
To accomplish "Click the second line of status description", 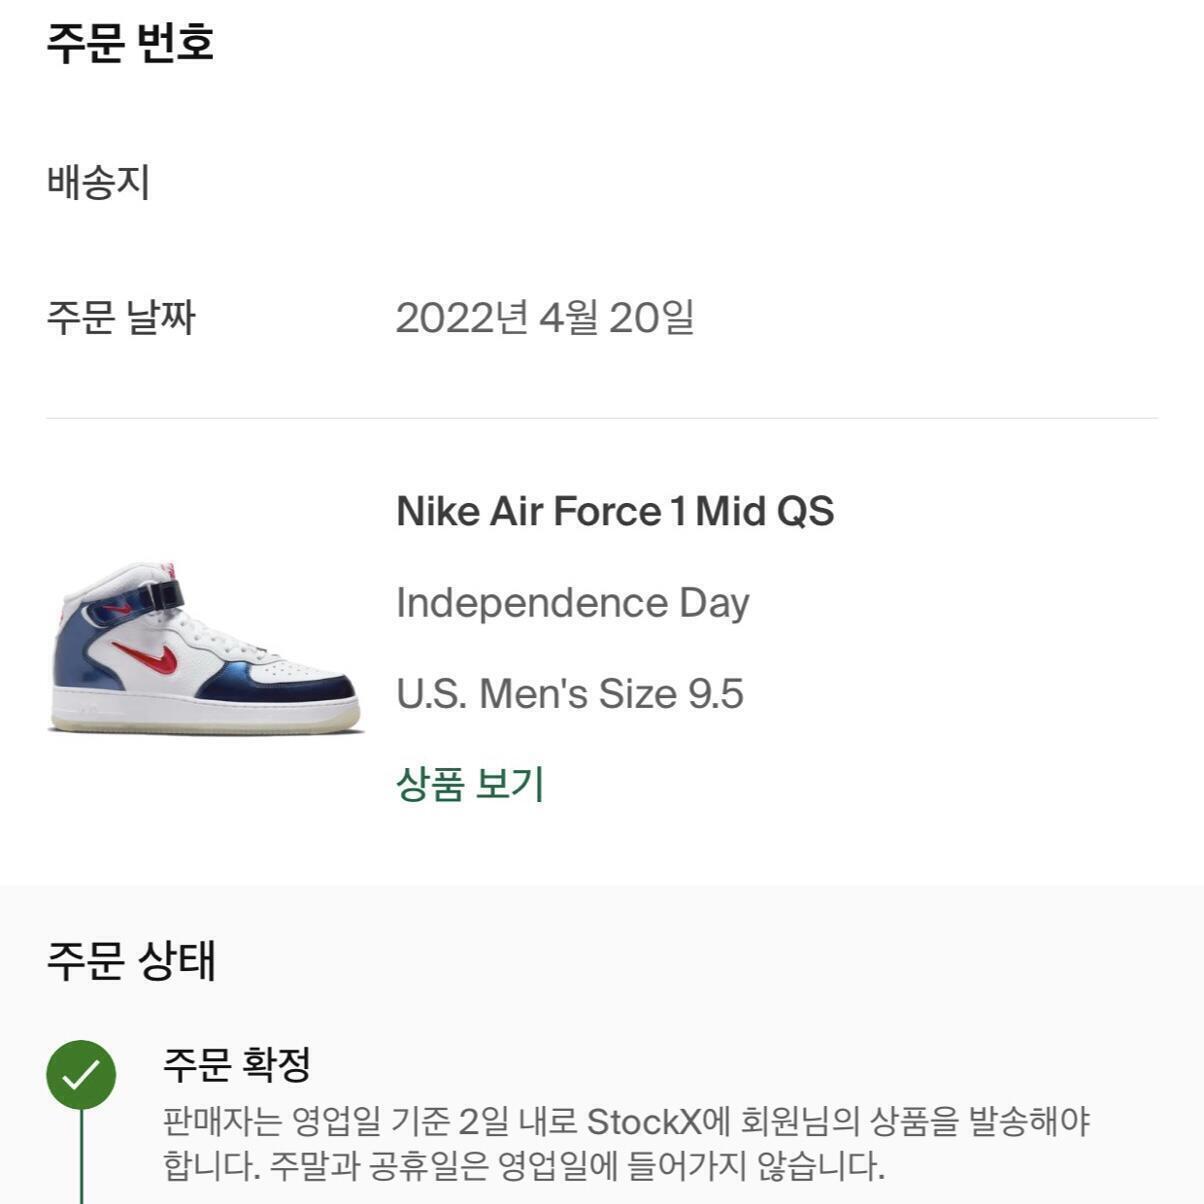I will [523, 1166].
